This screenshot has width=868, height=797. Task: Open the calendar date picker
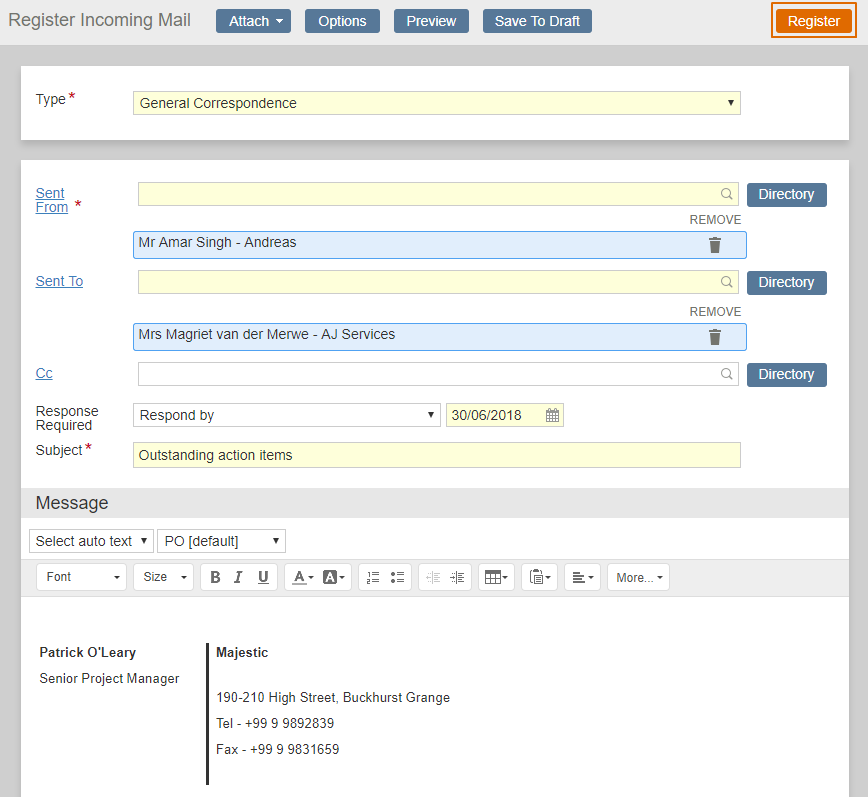pyautogui.click(x=552, y=415)
